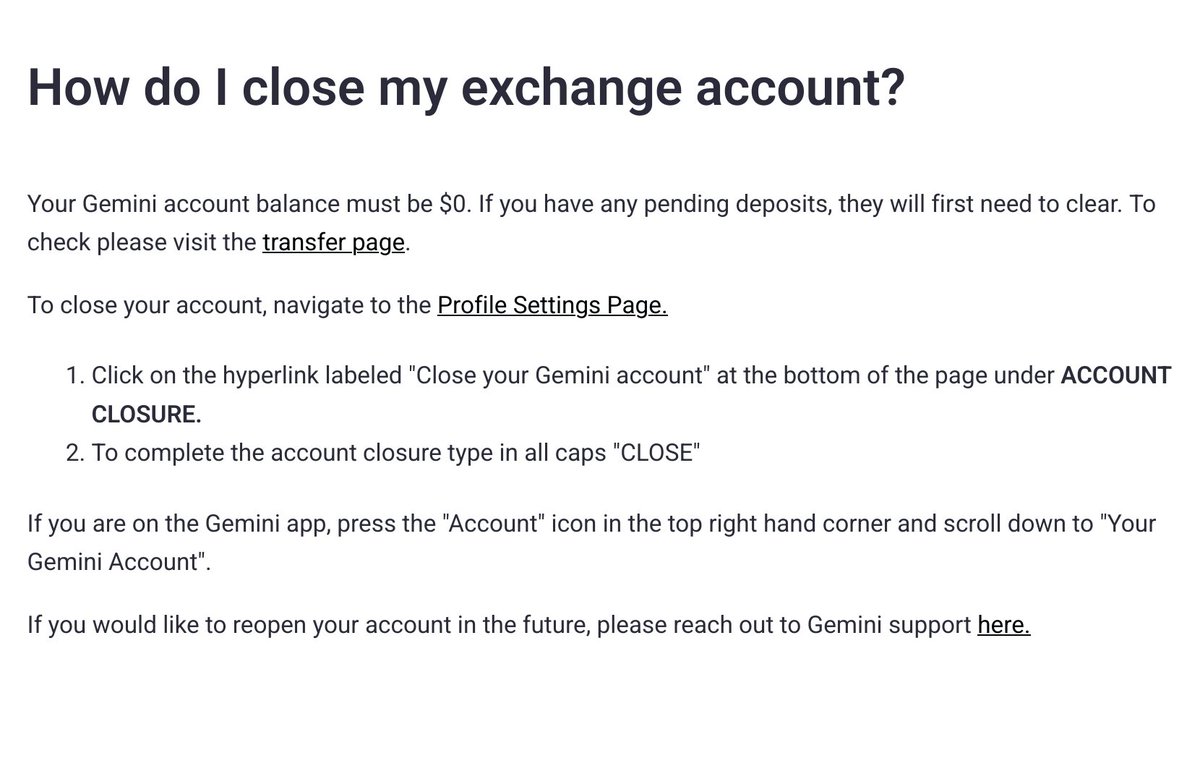Screen dimensions: 1200x766
Task: Follow the "Profile Settings Page." hyperlink
Action: (552, 305)
